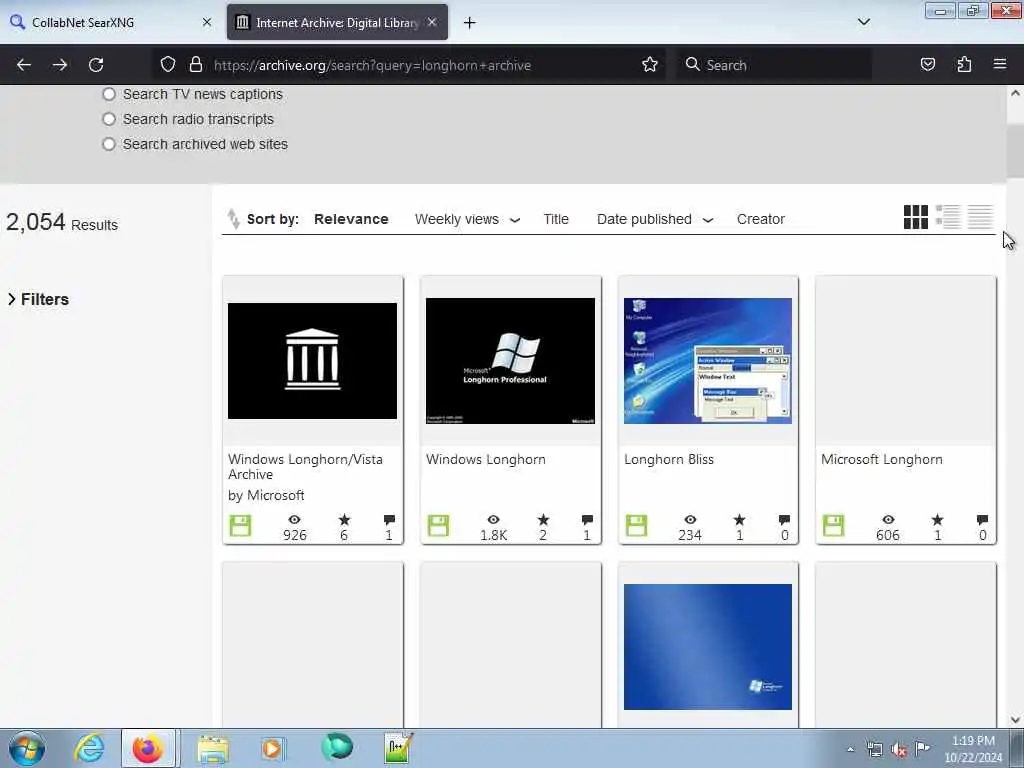Switch to compact list view
Screen dimensions: 1024x768
(980, 217)
